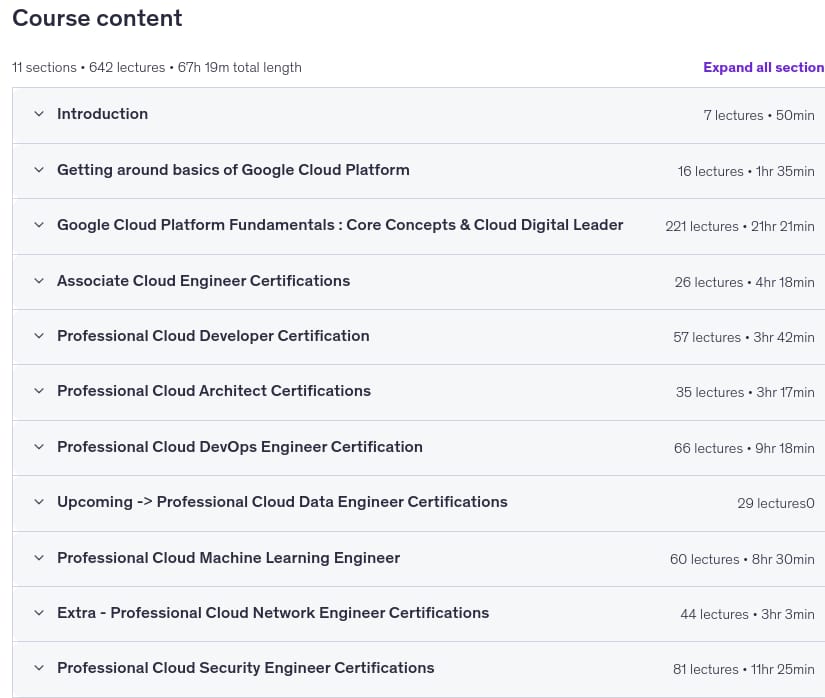Expand chevron for Professional Cloud Security Engineer Certifications

[x=39, y=668]
